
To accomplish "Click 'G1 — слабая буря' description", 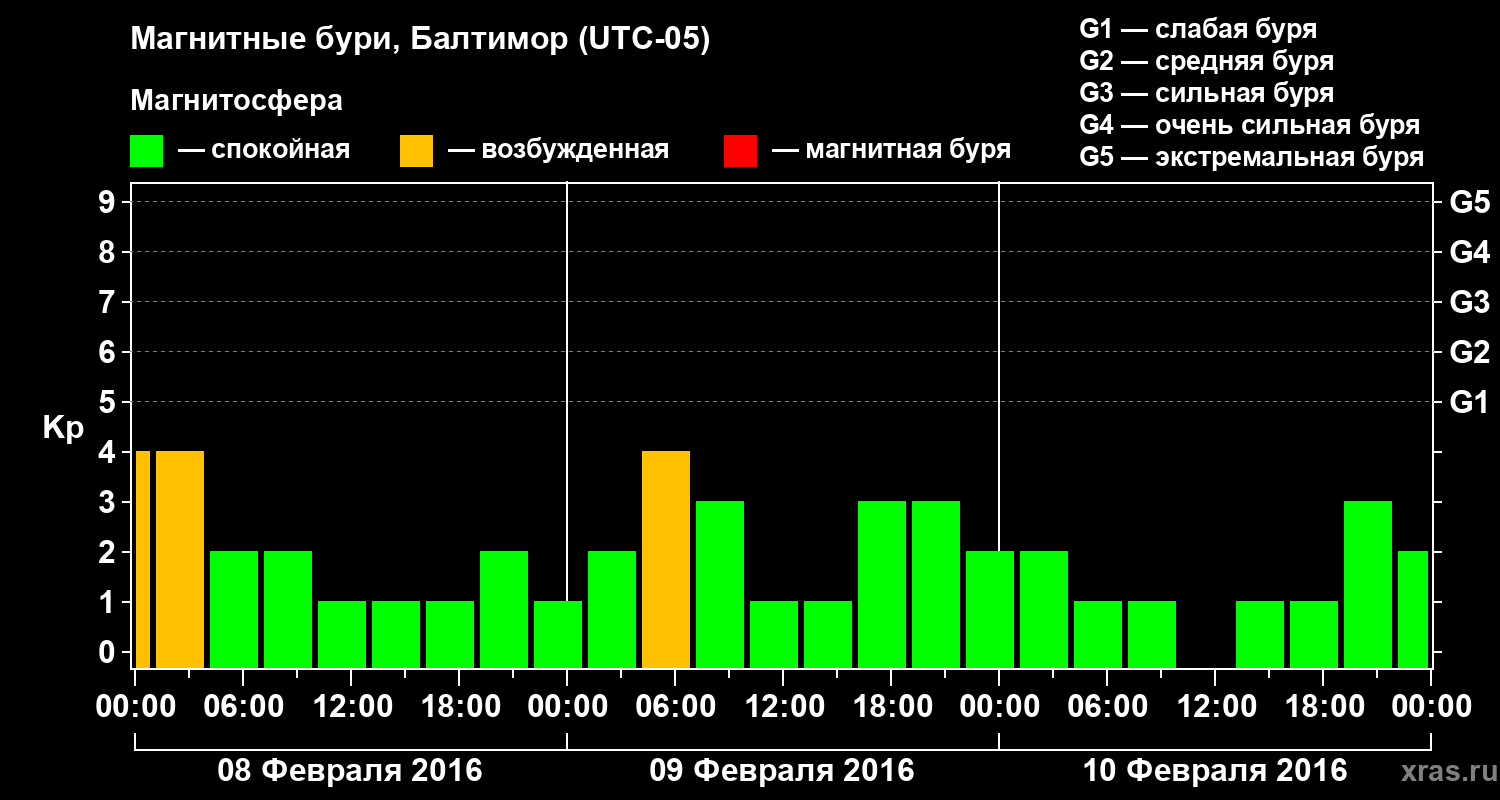I will tap(1198, 29).
